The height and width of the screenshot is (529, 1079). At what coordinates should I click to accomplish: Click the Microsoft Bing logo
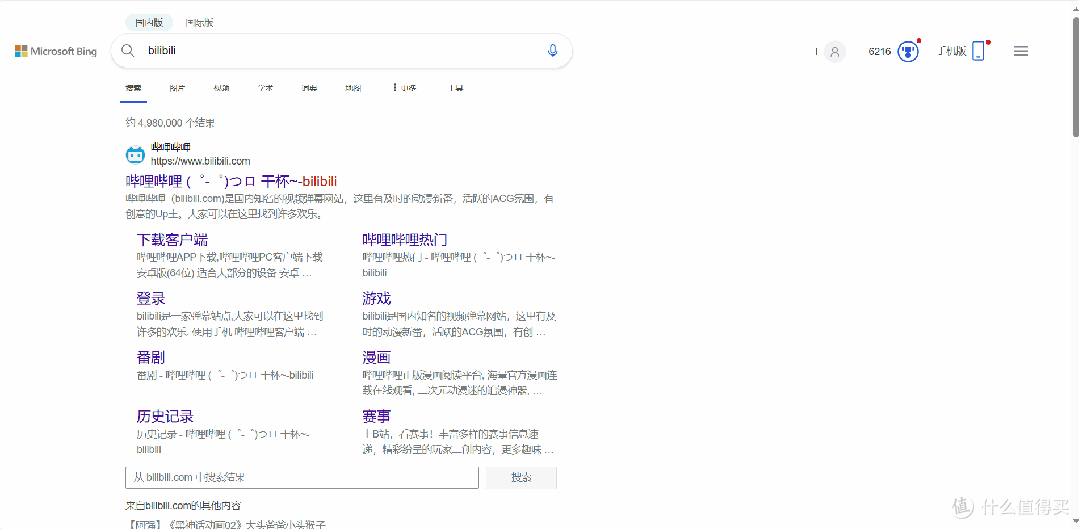56,51
